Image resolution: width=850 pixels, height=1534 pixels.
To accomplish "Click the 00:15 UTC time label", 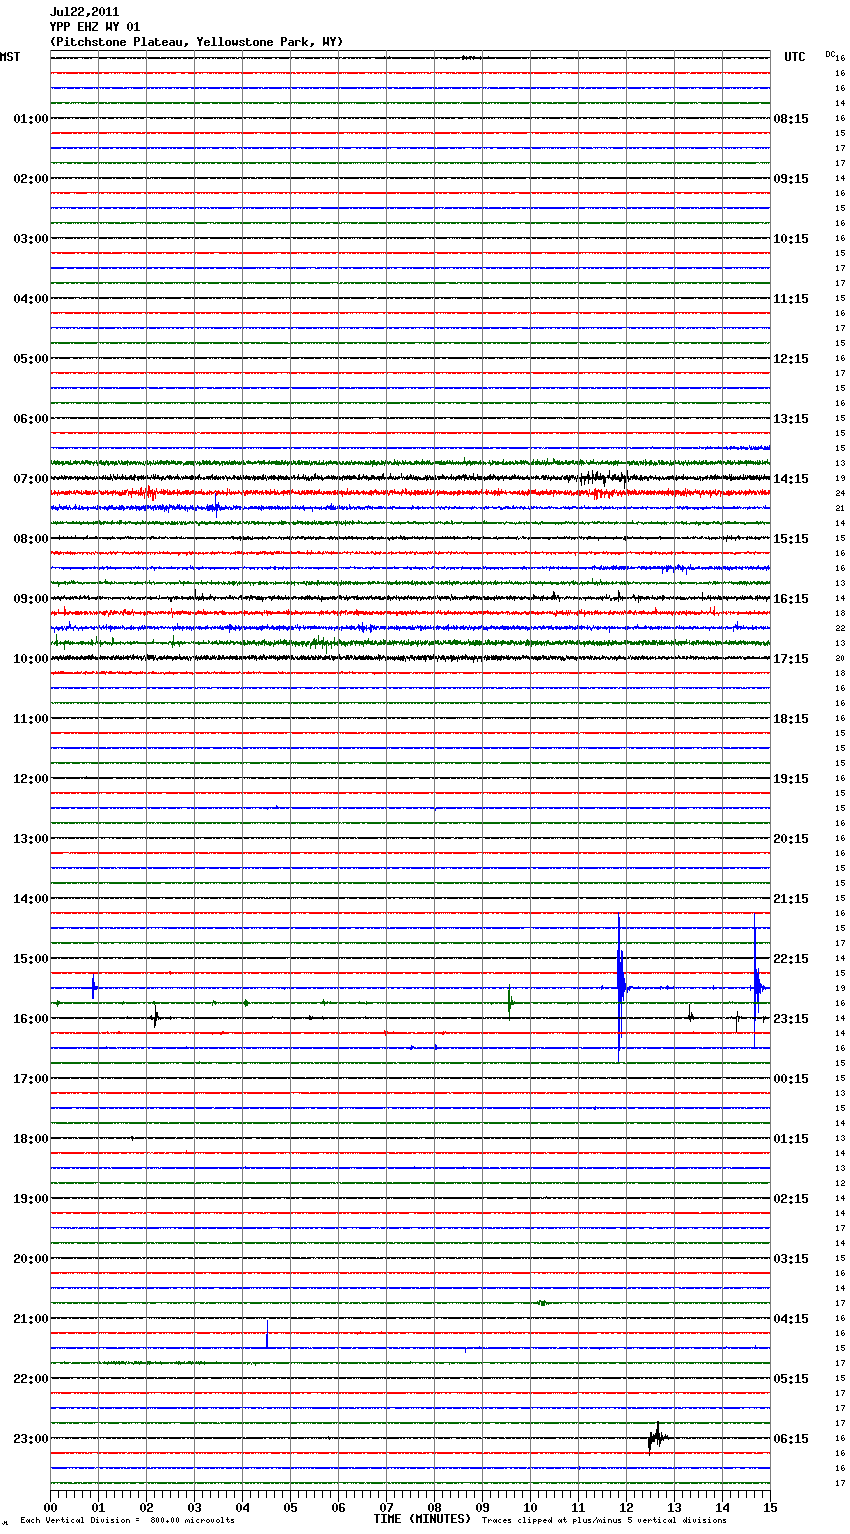I will pos(791,1079).
